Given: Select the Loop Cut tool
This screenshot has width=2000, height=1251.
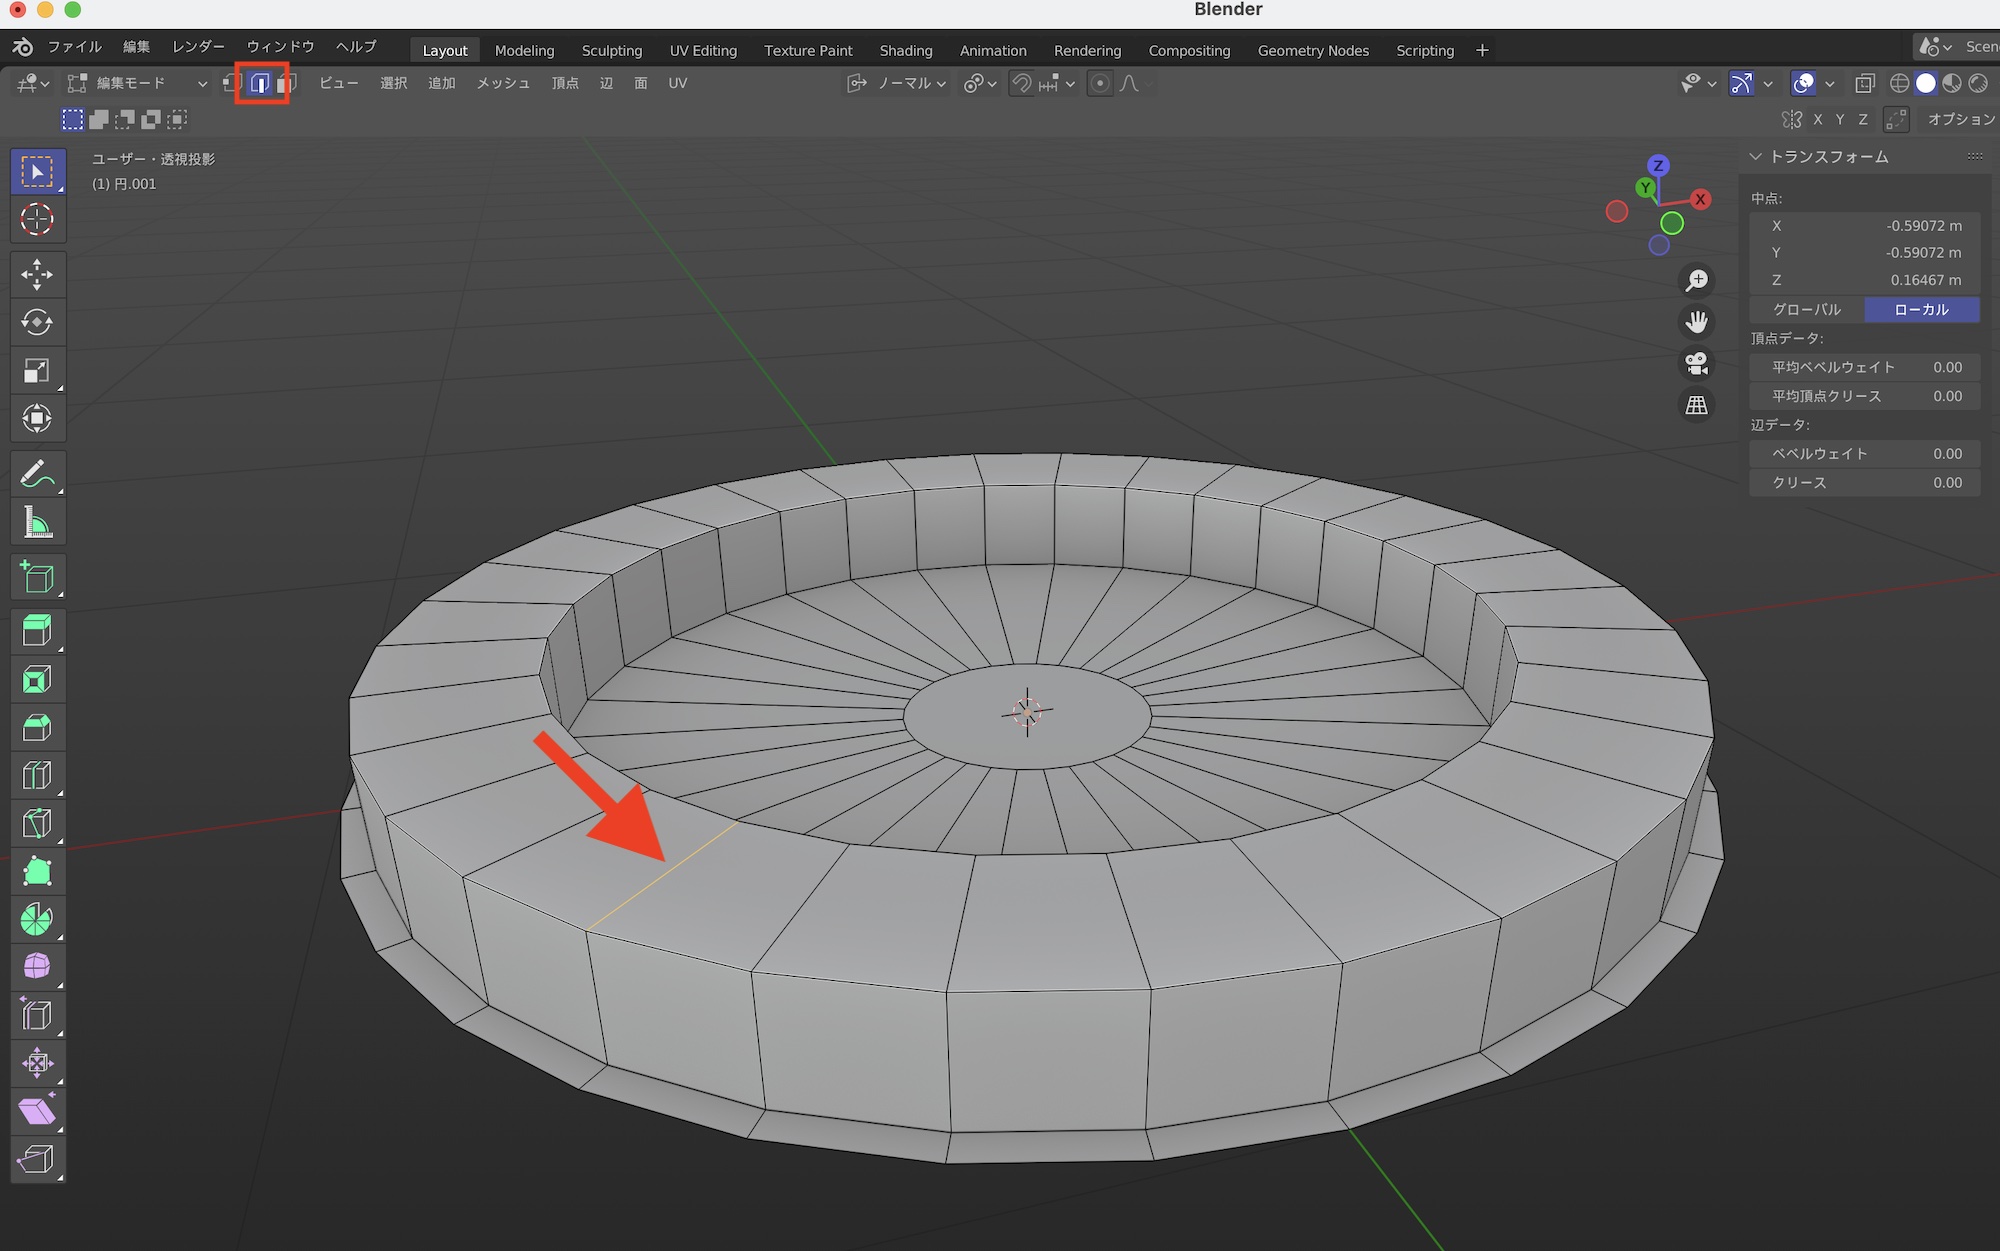Looking at the screenshot, I should [x=37, y=776].
